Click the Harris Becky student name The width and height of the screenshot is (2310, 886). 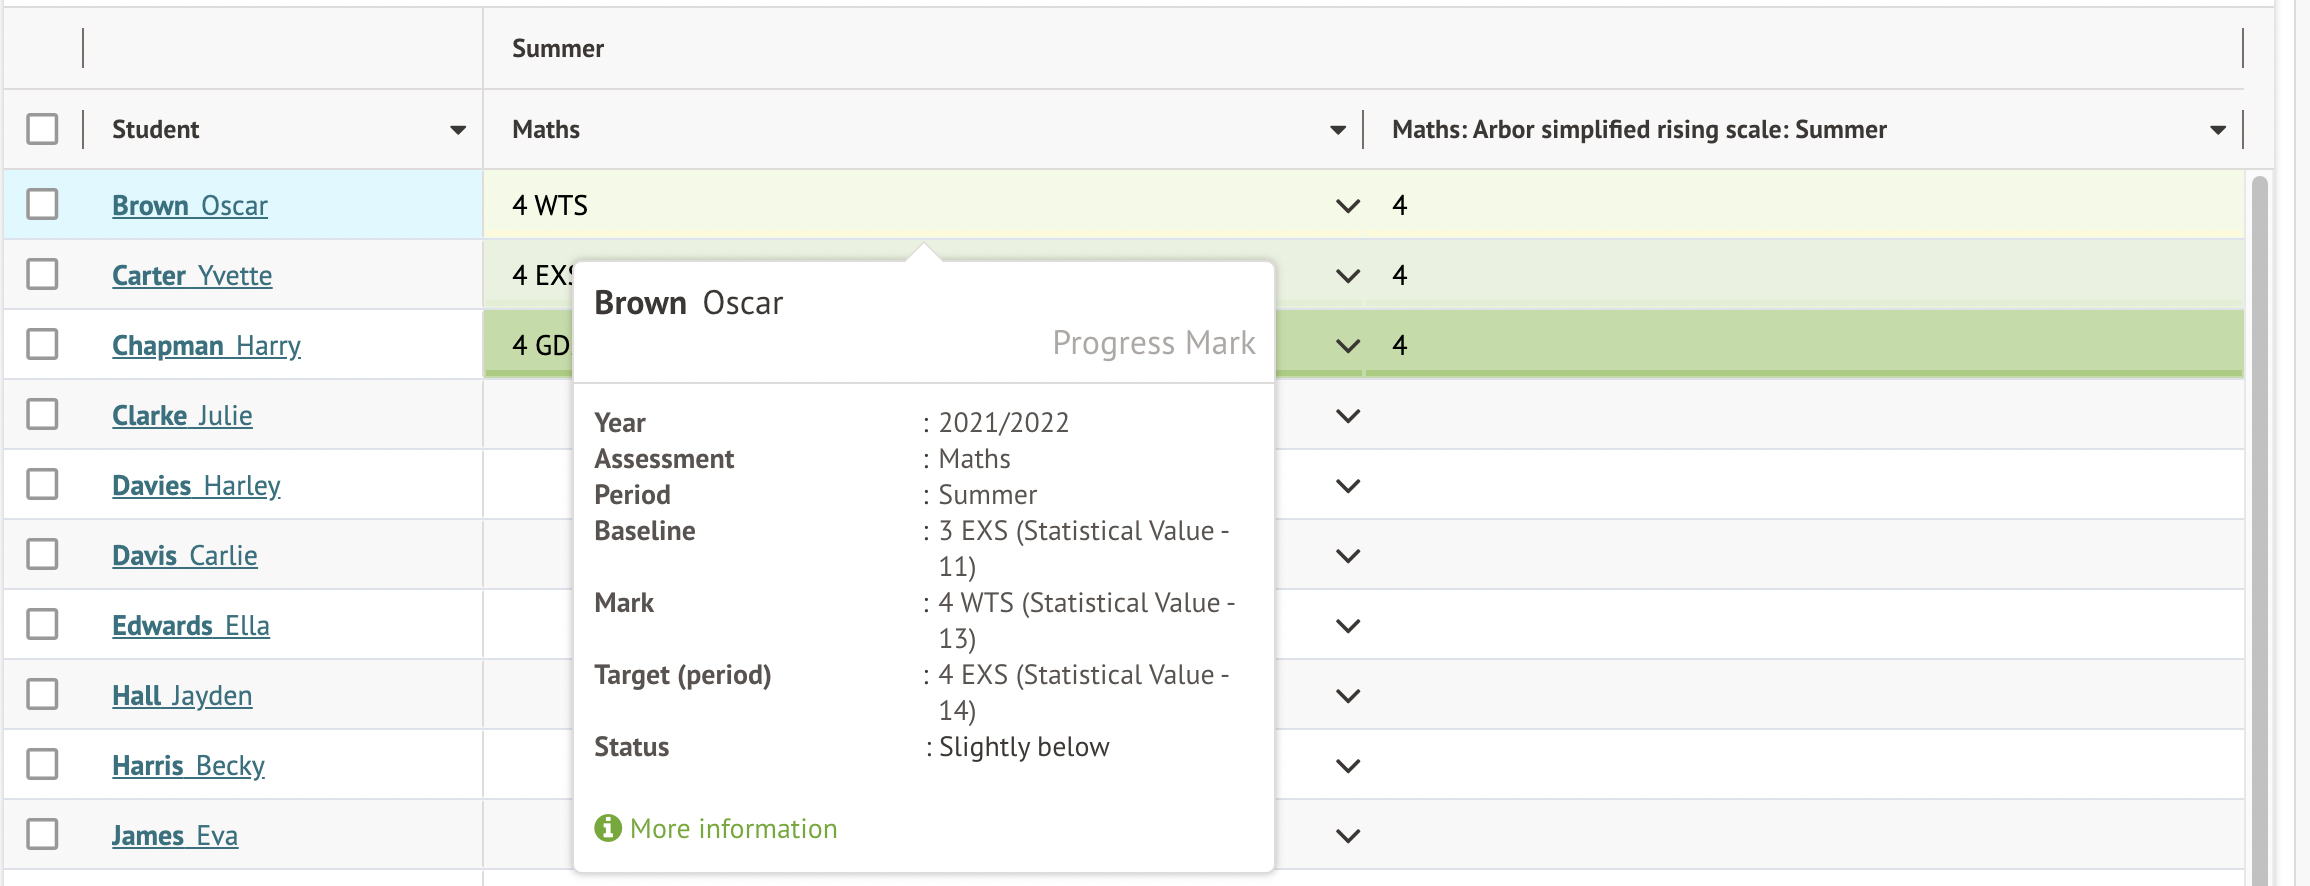click(x=188, y=766)
